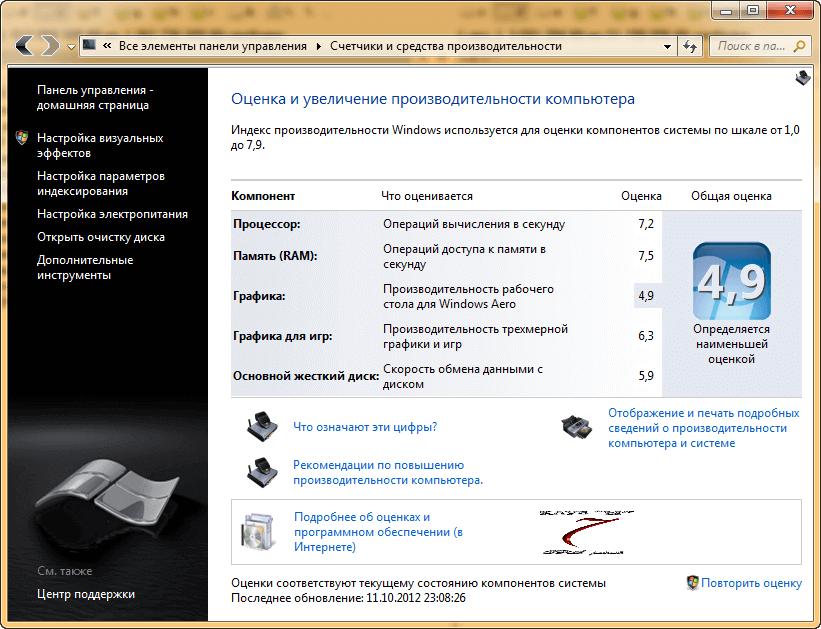Select 'Основной жесткий диск:' row label
The height and width of the screenshot is (629, 821).
306,376
